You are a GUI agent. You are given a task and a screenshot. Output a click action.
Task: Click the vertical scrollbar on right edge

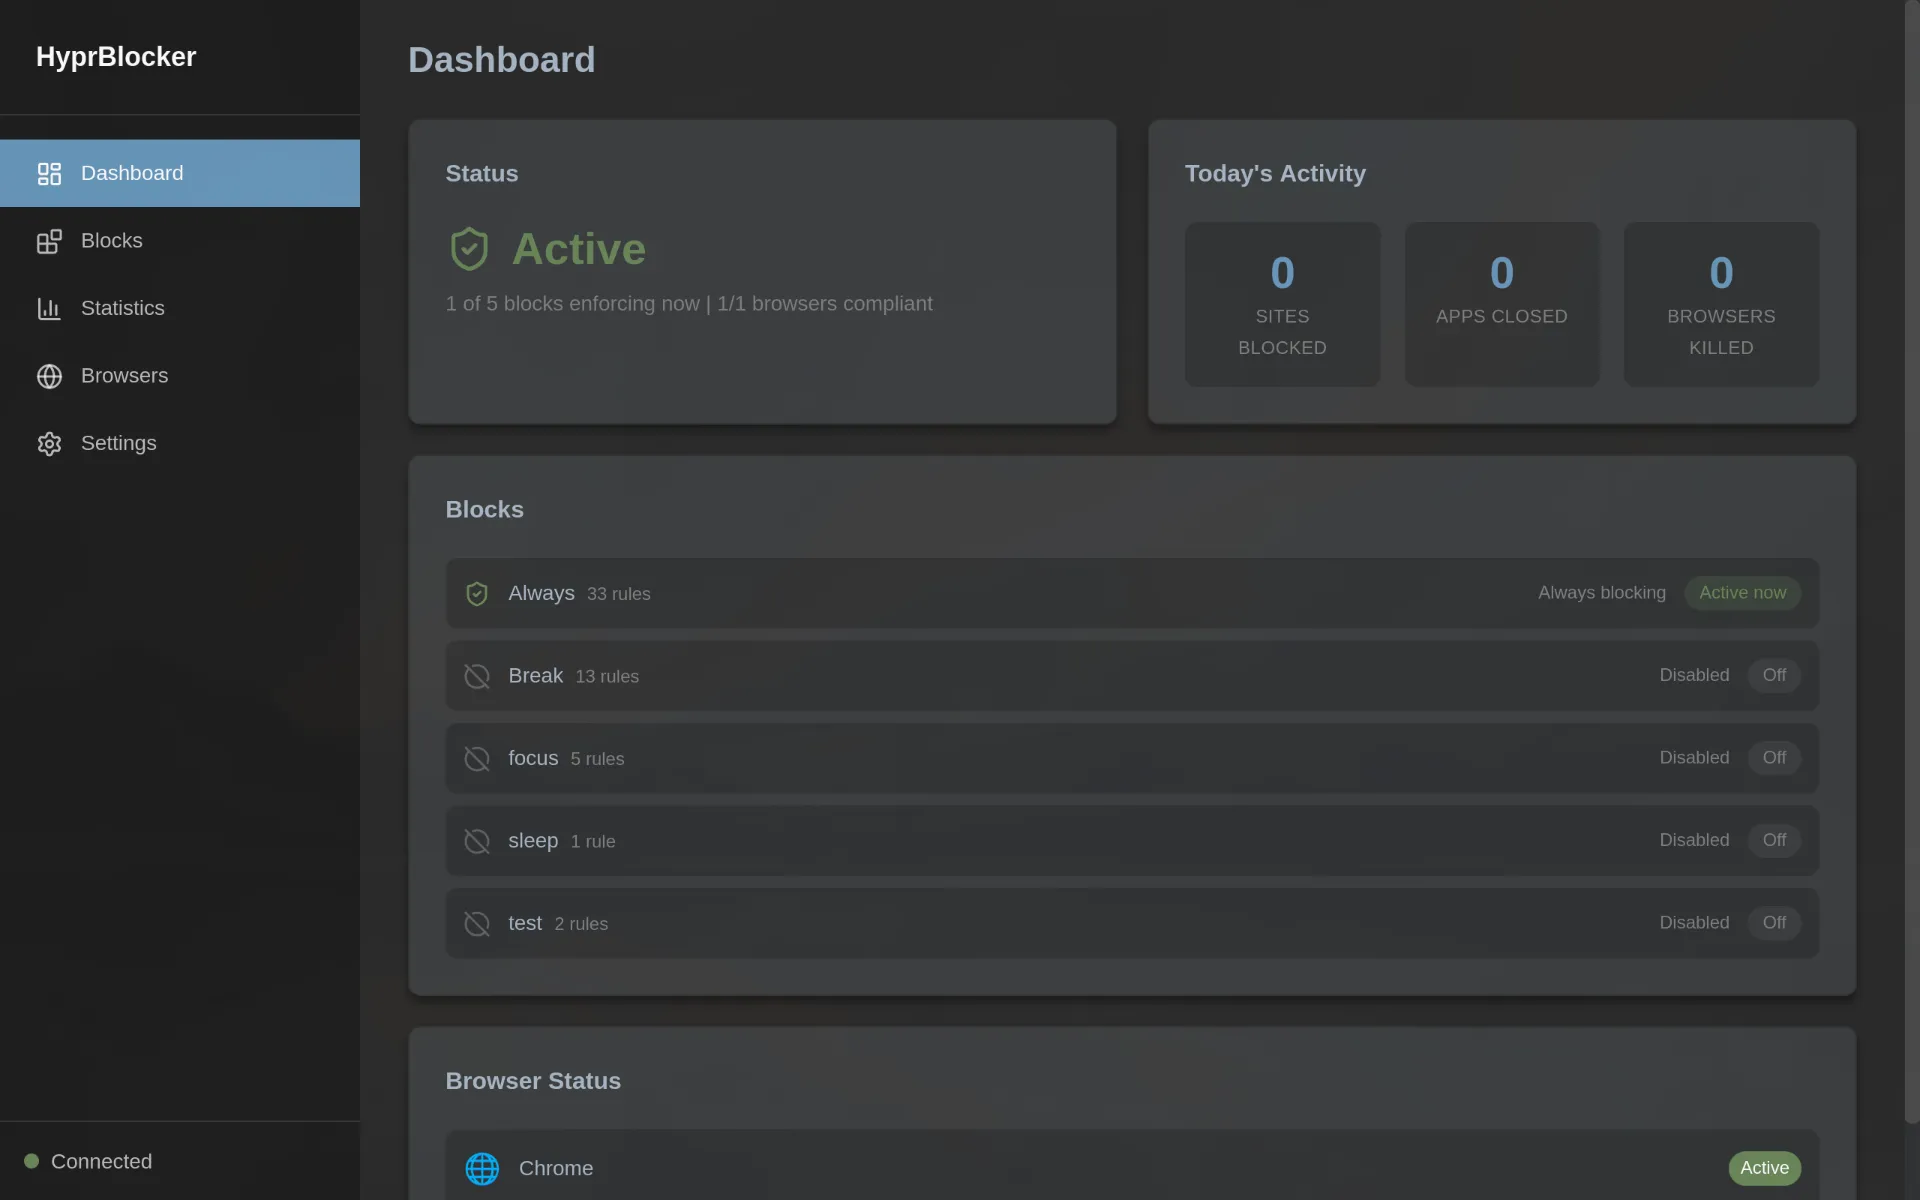coord(1912,562)
